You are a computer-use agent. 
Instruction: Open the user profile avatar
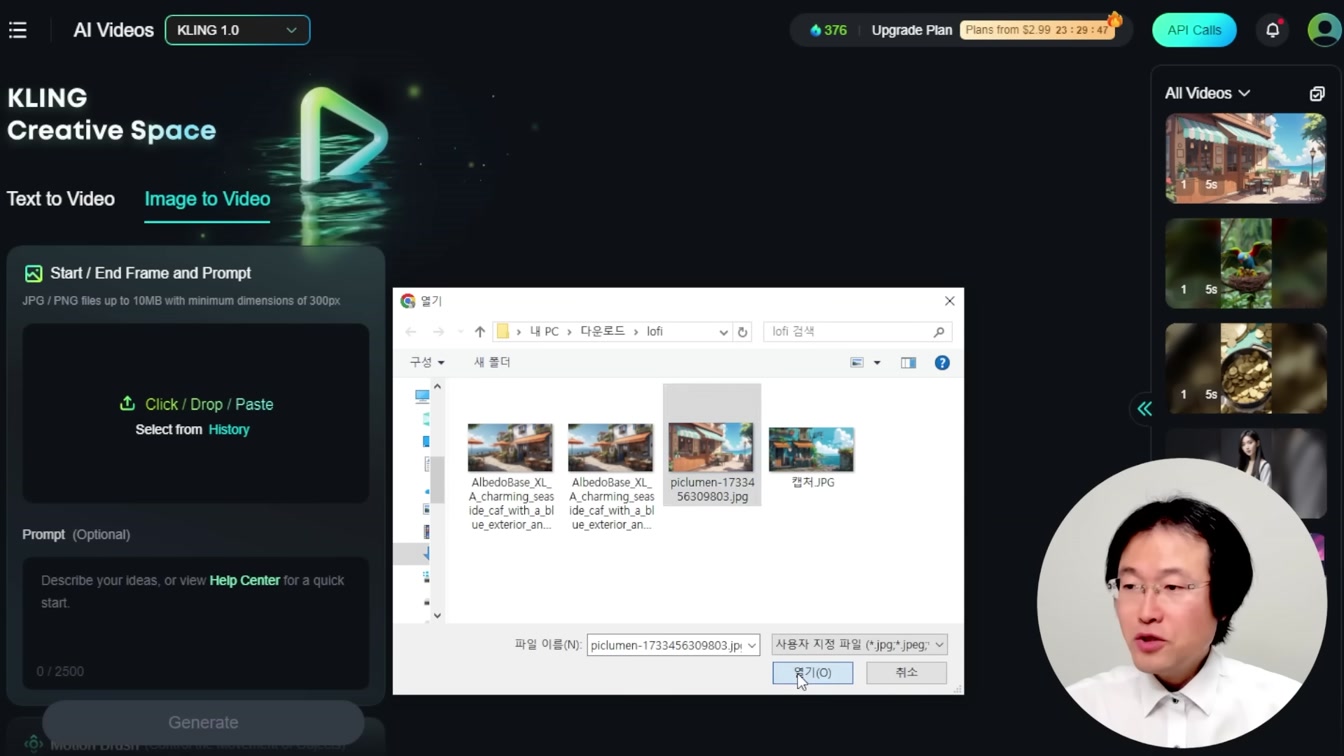[x=1324, y=30]
